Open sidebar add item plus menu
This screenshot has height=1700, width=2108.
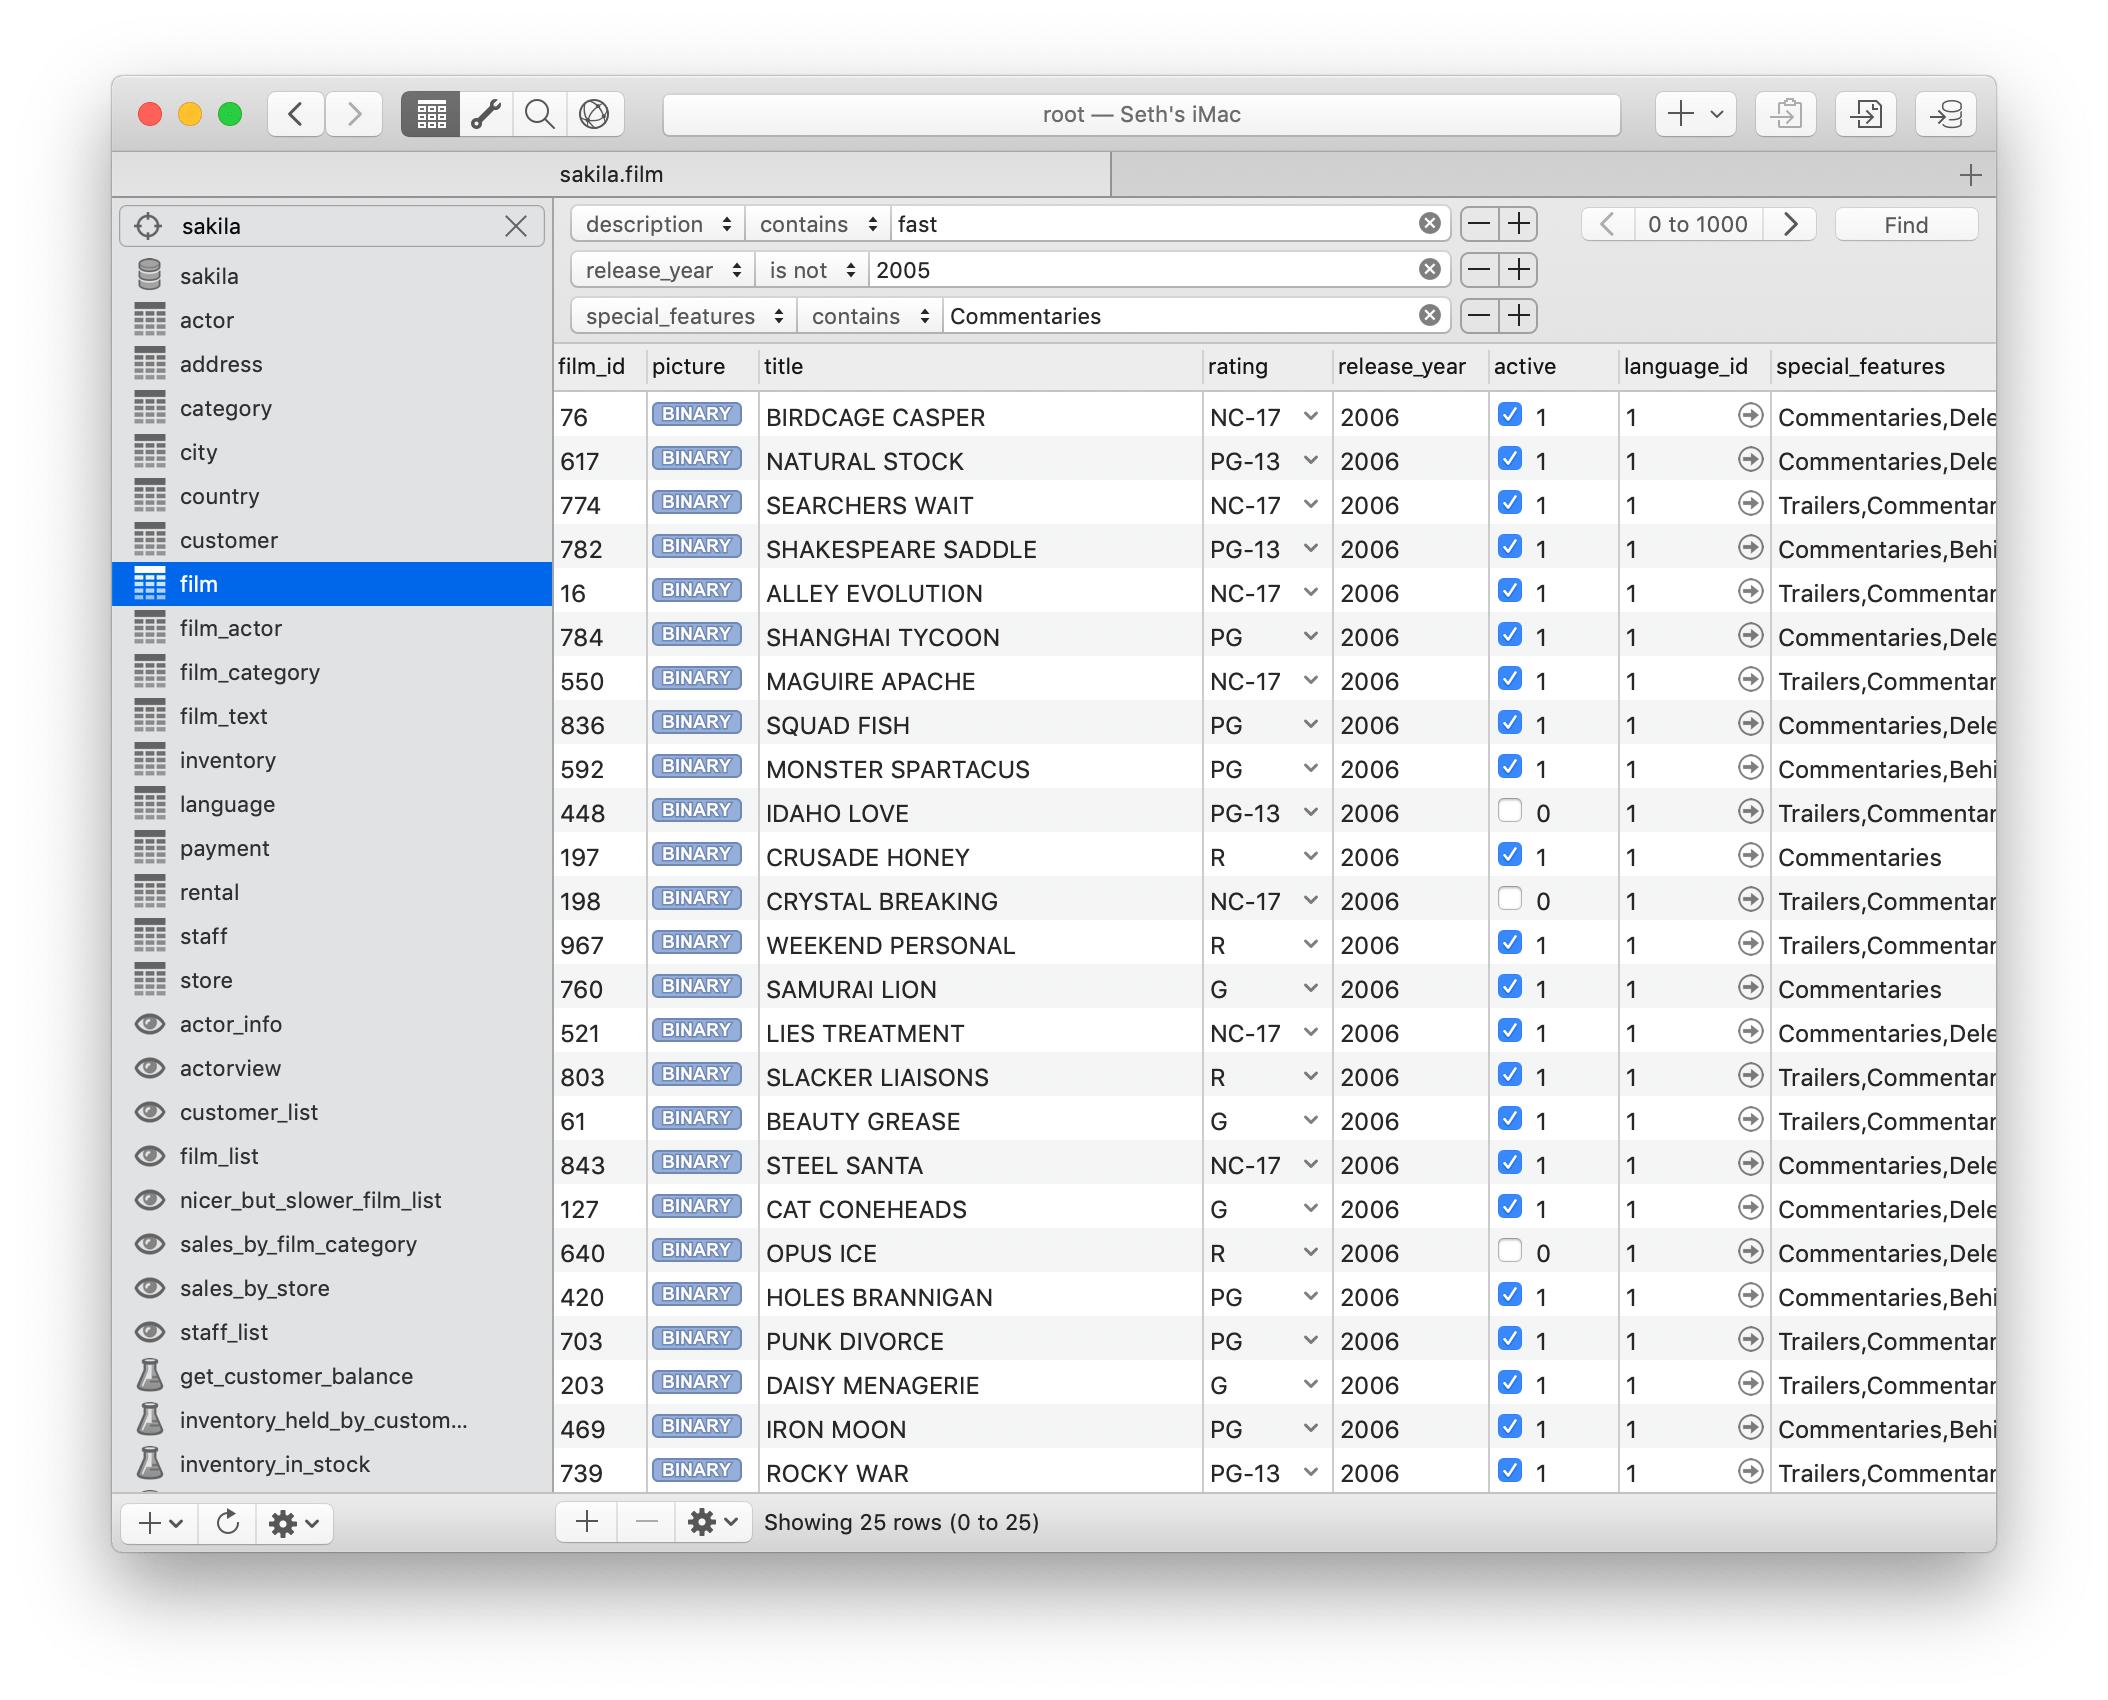point(160,1523)
